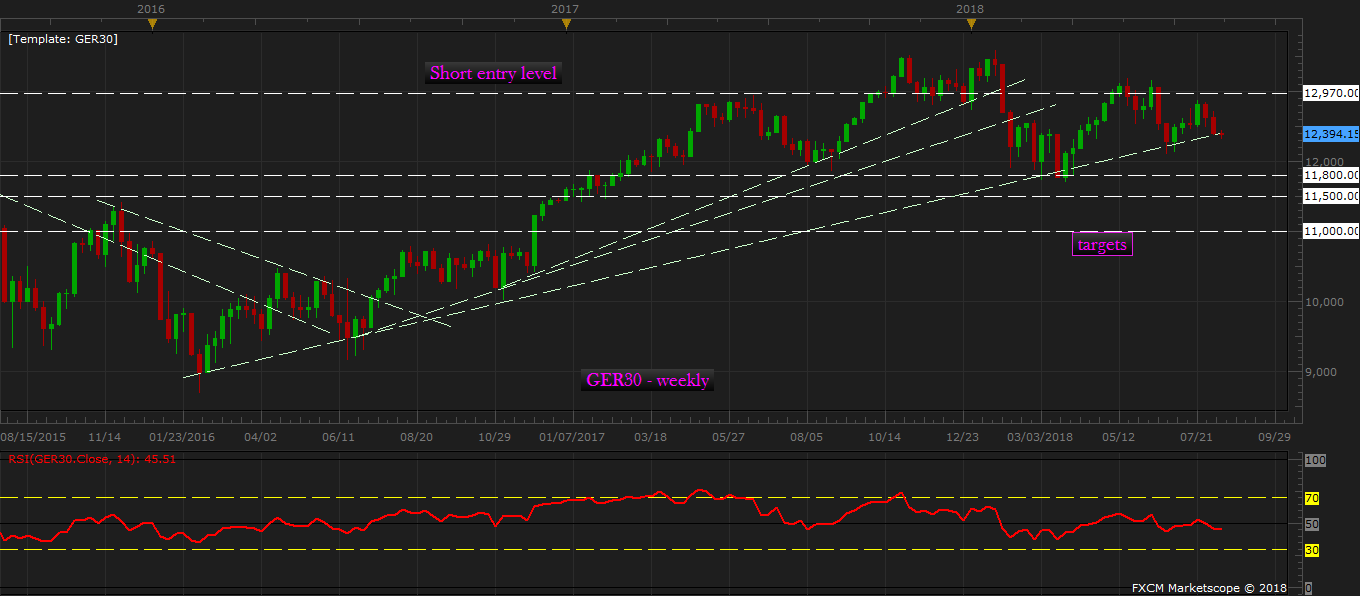Click the RSI(GER30.Close, 14) indicator label
Viewport: 1360px width, 596px height.
pos(92,460)
